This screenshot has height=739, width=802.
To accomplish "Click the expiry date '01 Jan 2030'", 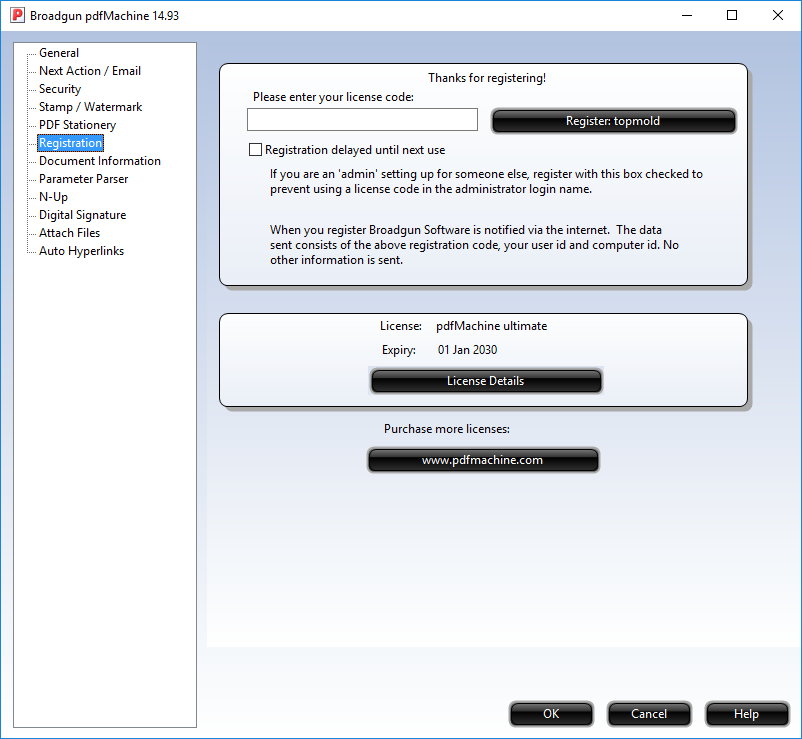I will [467, 350].
